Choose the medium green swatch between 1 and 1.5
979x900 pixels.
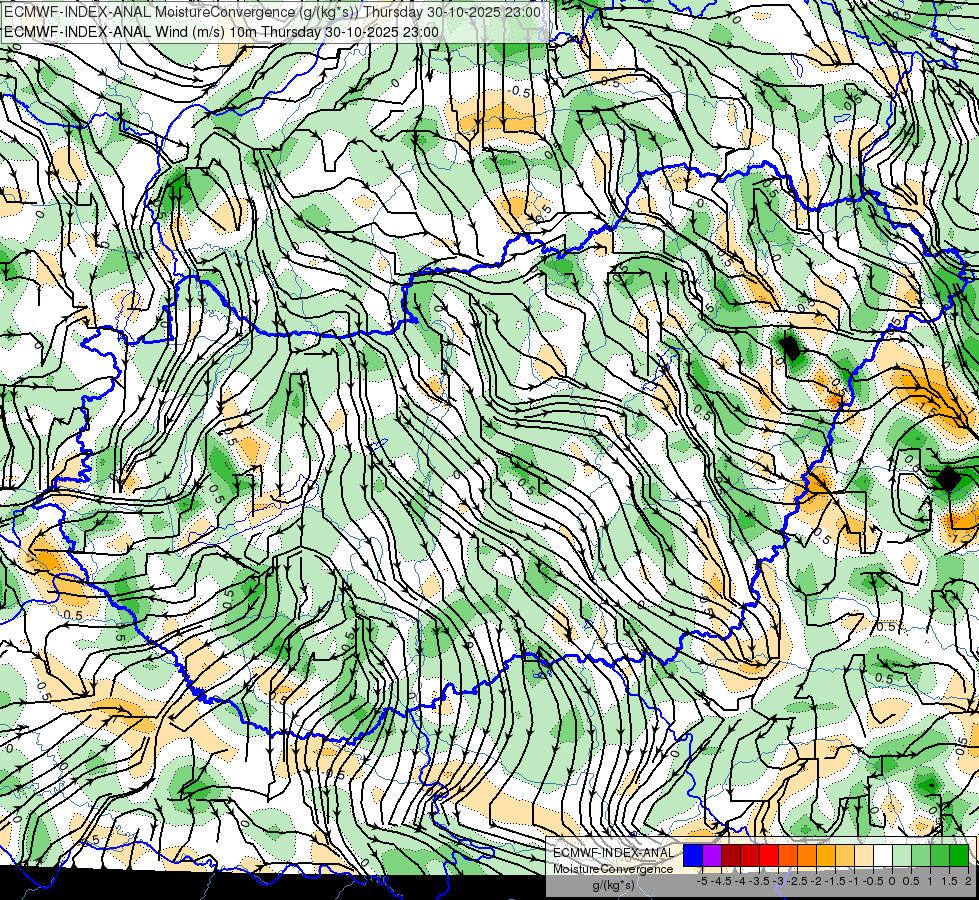coord(940,856)
